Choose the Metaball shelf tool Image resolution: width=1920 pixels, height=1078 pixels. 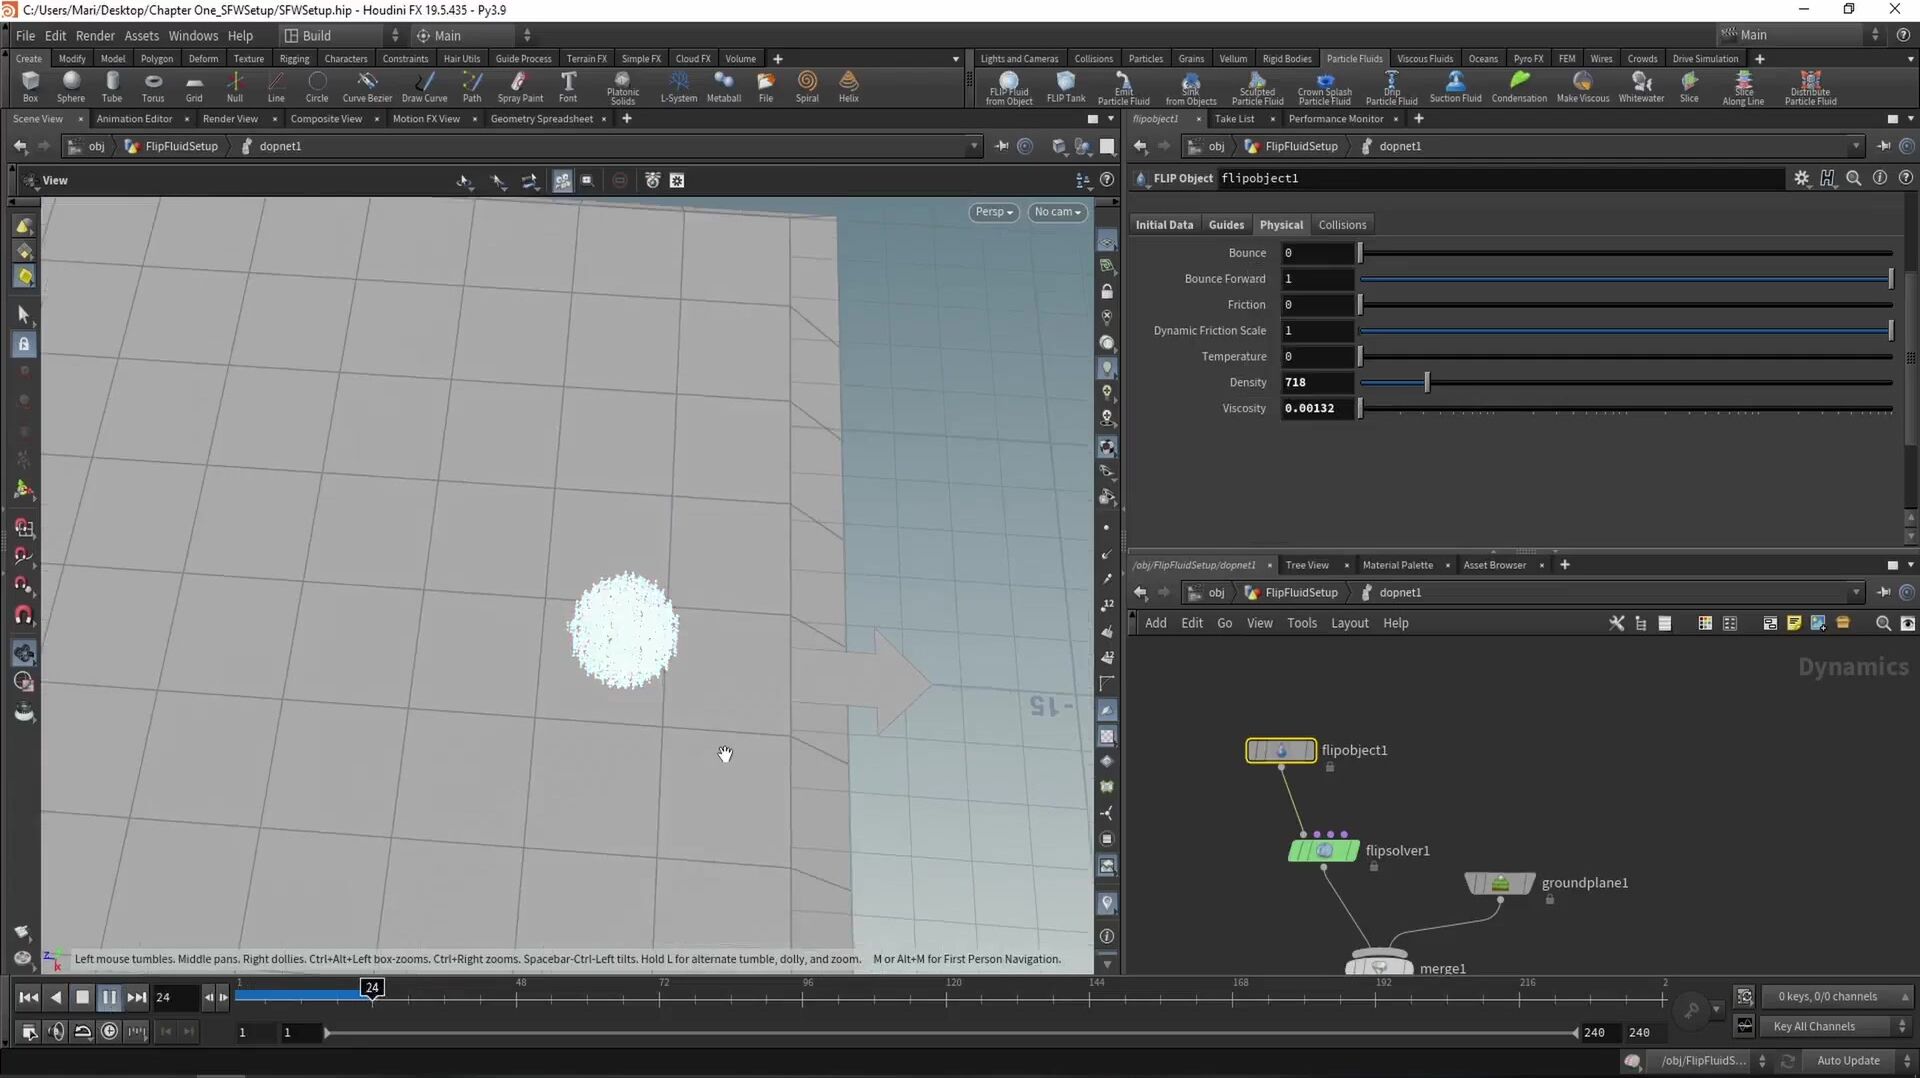723,86
